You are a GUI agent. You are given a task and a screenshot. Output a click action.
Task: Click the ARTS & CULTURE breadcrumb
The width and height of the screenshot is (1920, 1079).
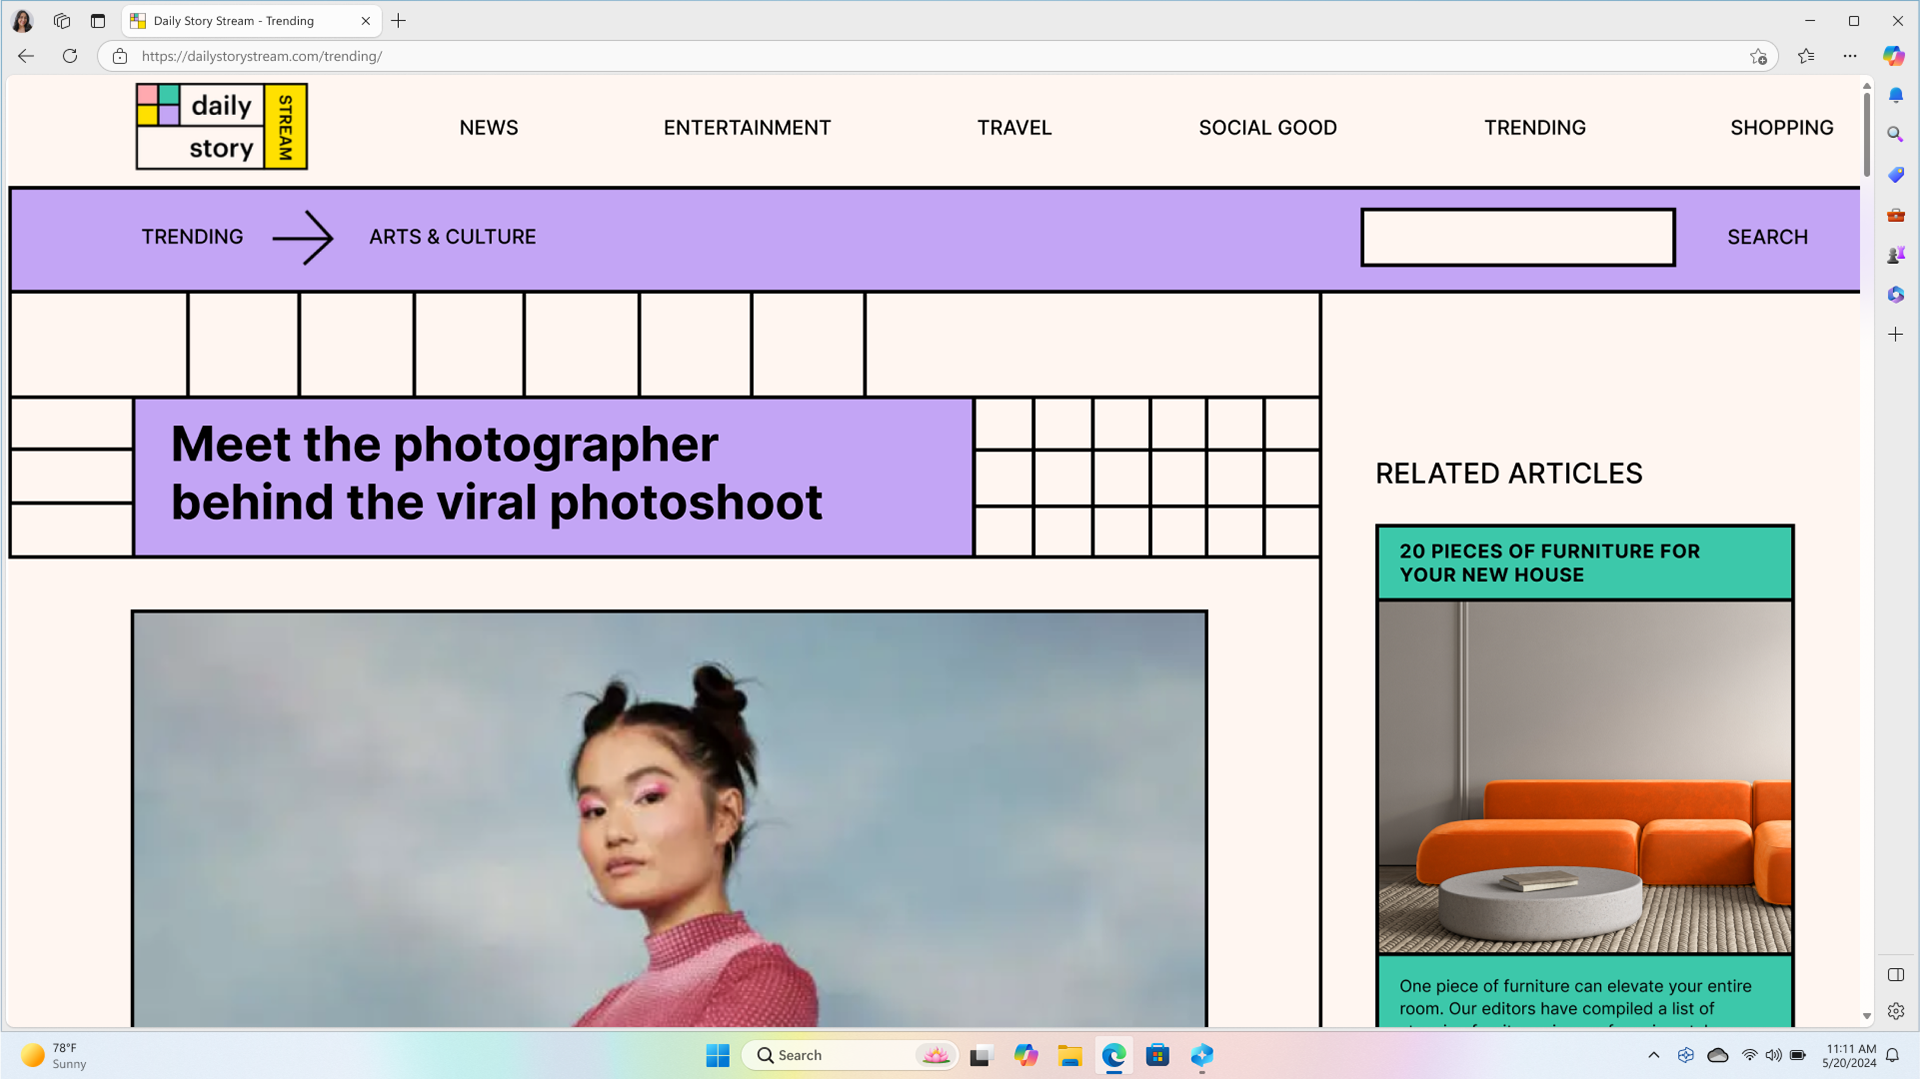(x=452, y=237)
